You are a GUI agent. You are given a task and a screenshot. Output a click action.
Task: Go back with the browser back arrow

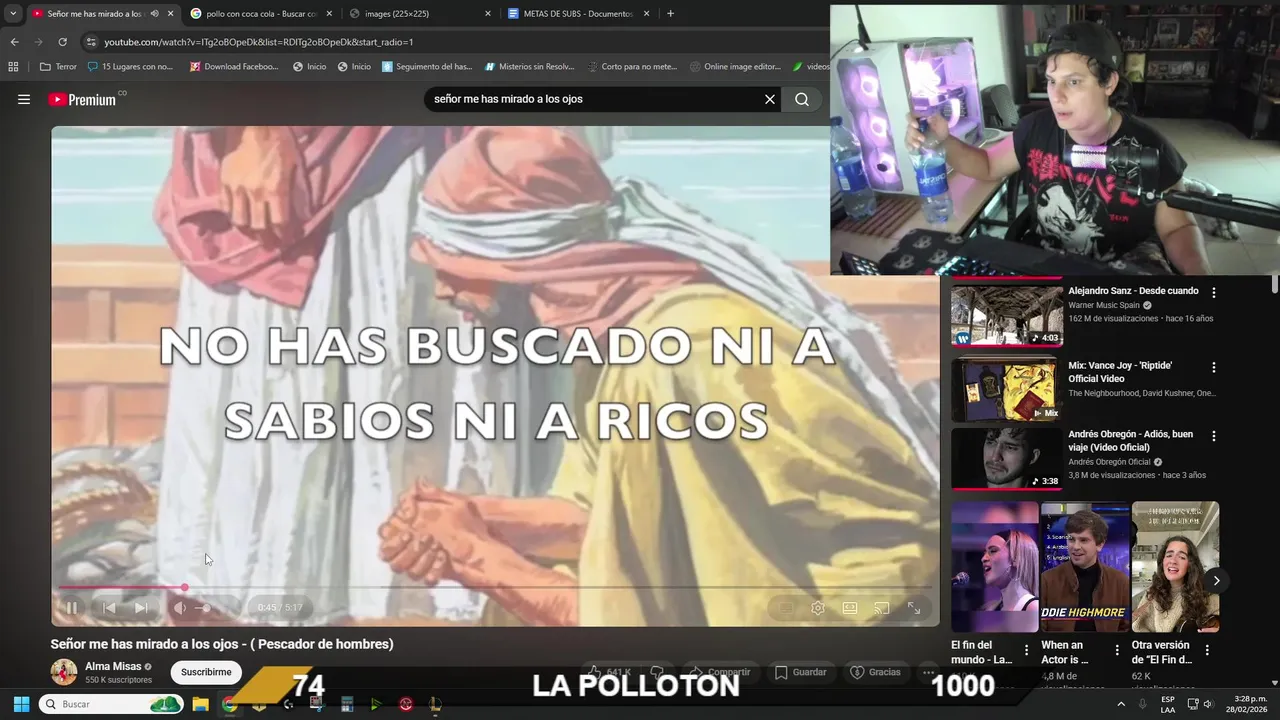[14, 42]
